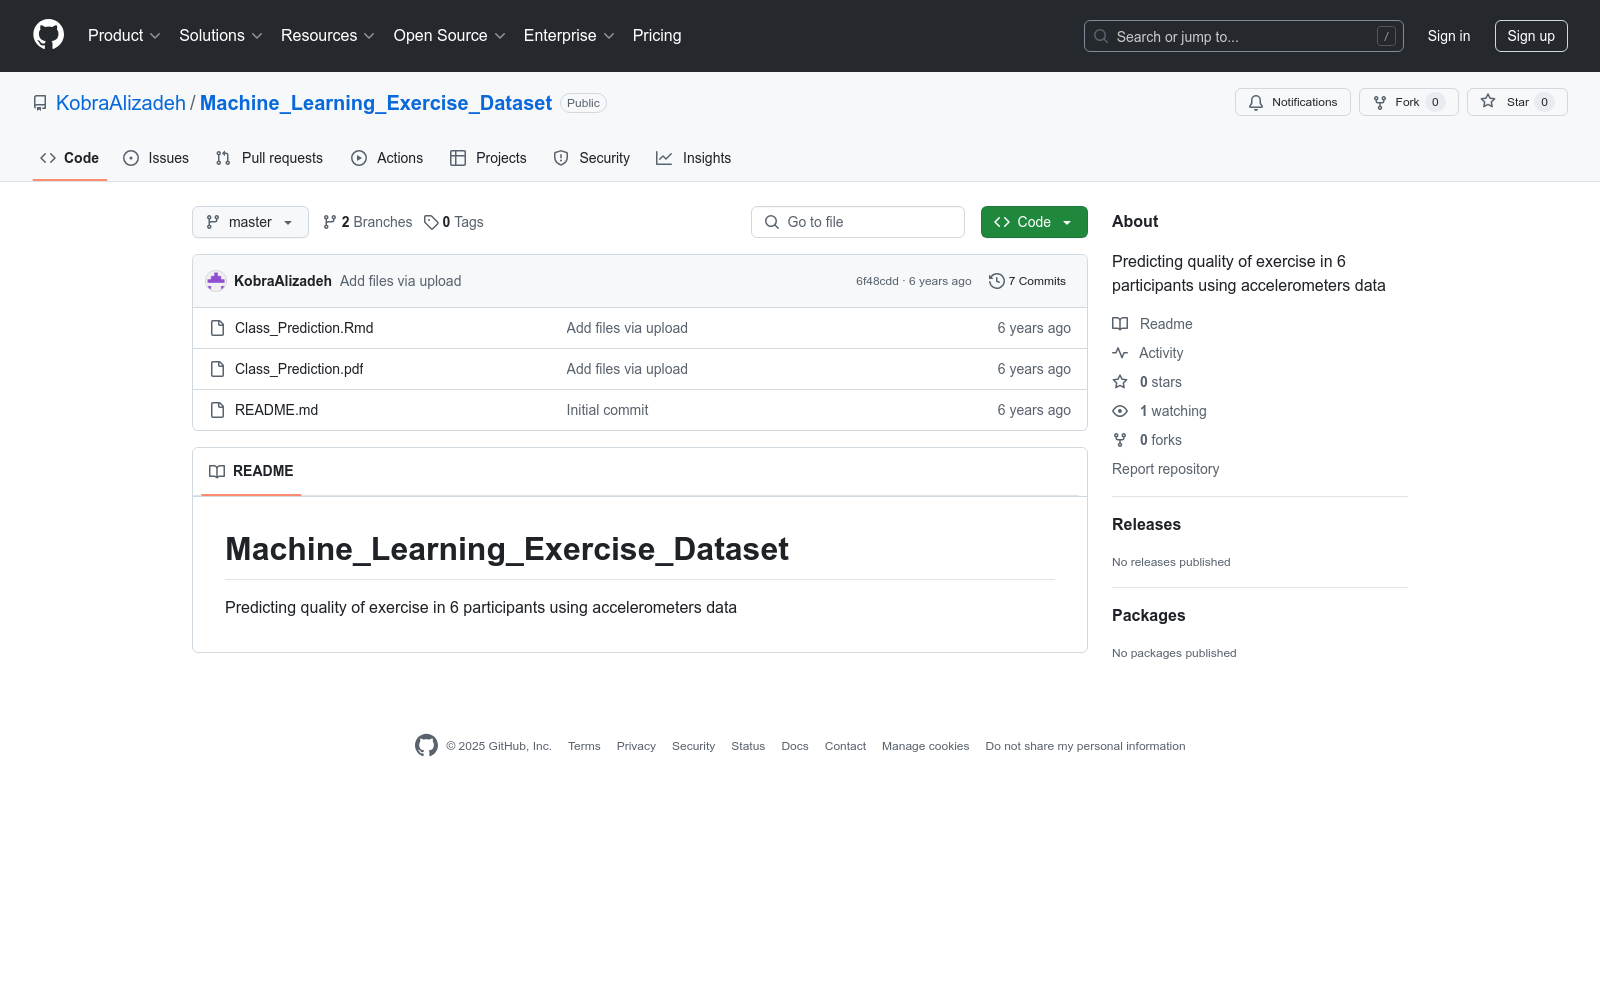
Task: Switch to the Pull requests tab
Action: pyautogui.click(x=269, y=158)
